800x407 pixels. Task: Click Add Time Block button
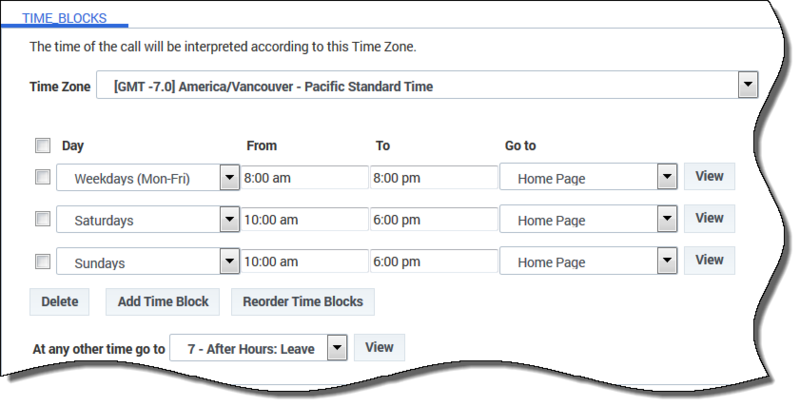(x=163, y=301)
